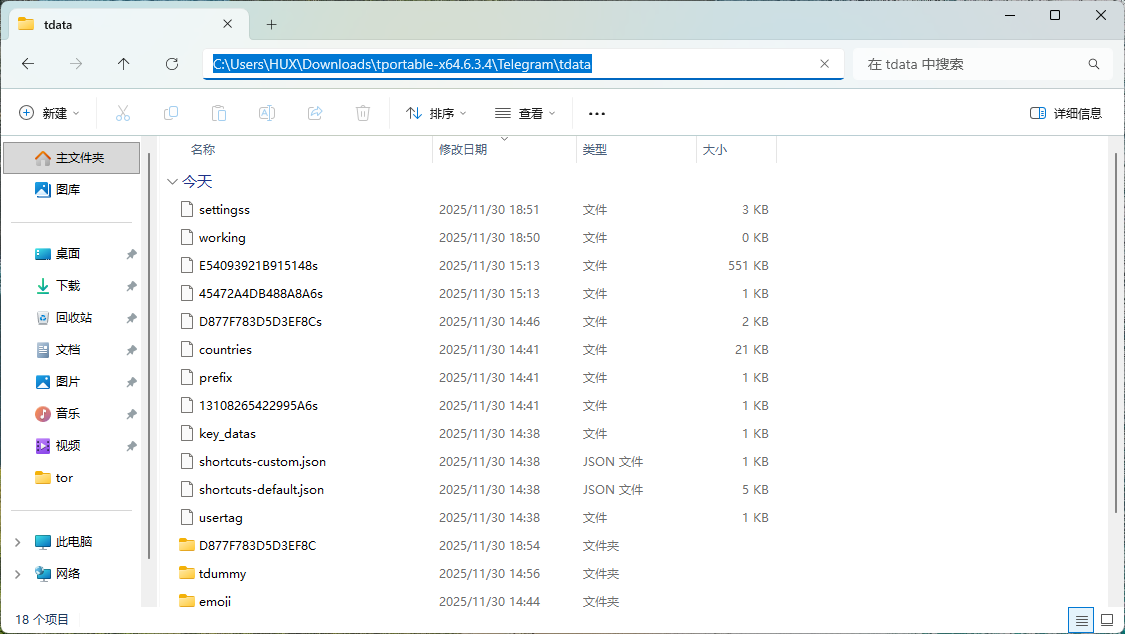1125x634 pixels.
Task: Click the search magnifier icon
Action: click(x=1094, y=64)
